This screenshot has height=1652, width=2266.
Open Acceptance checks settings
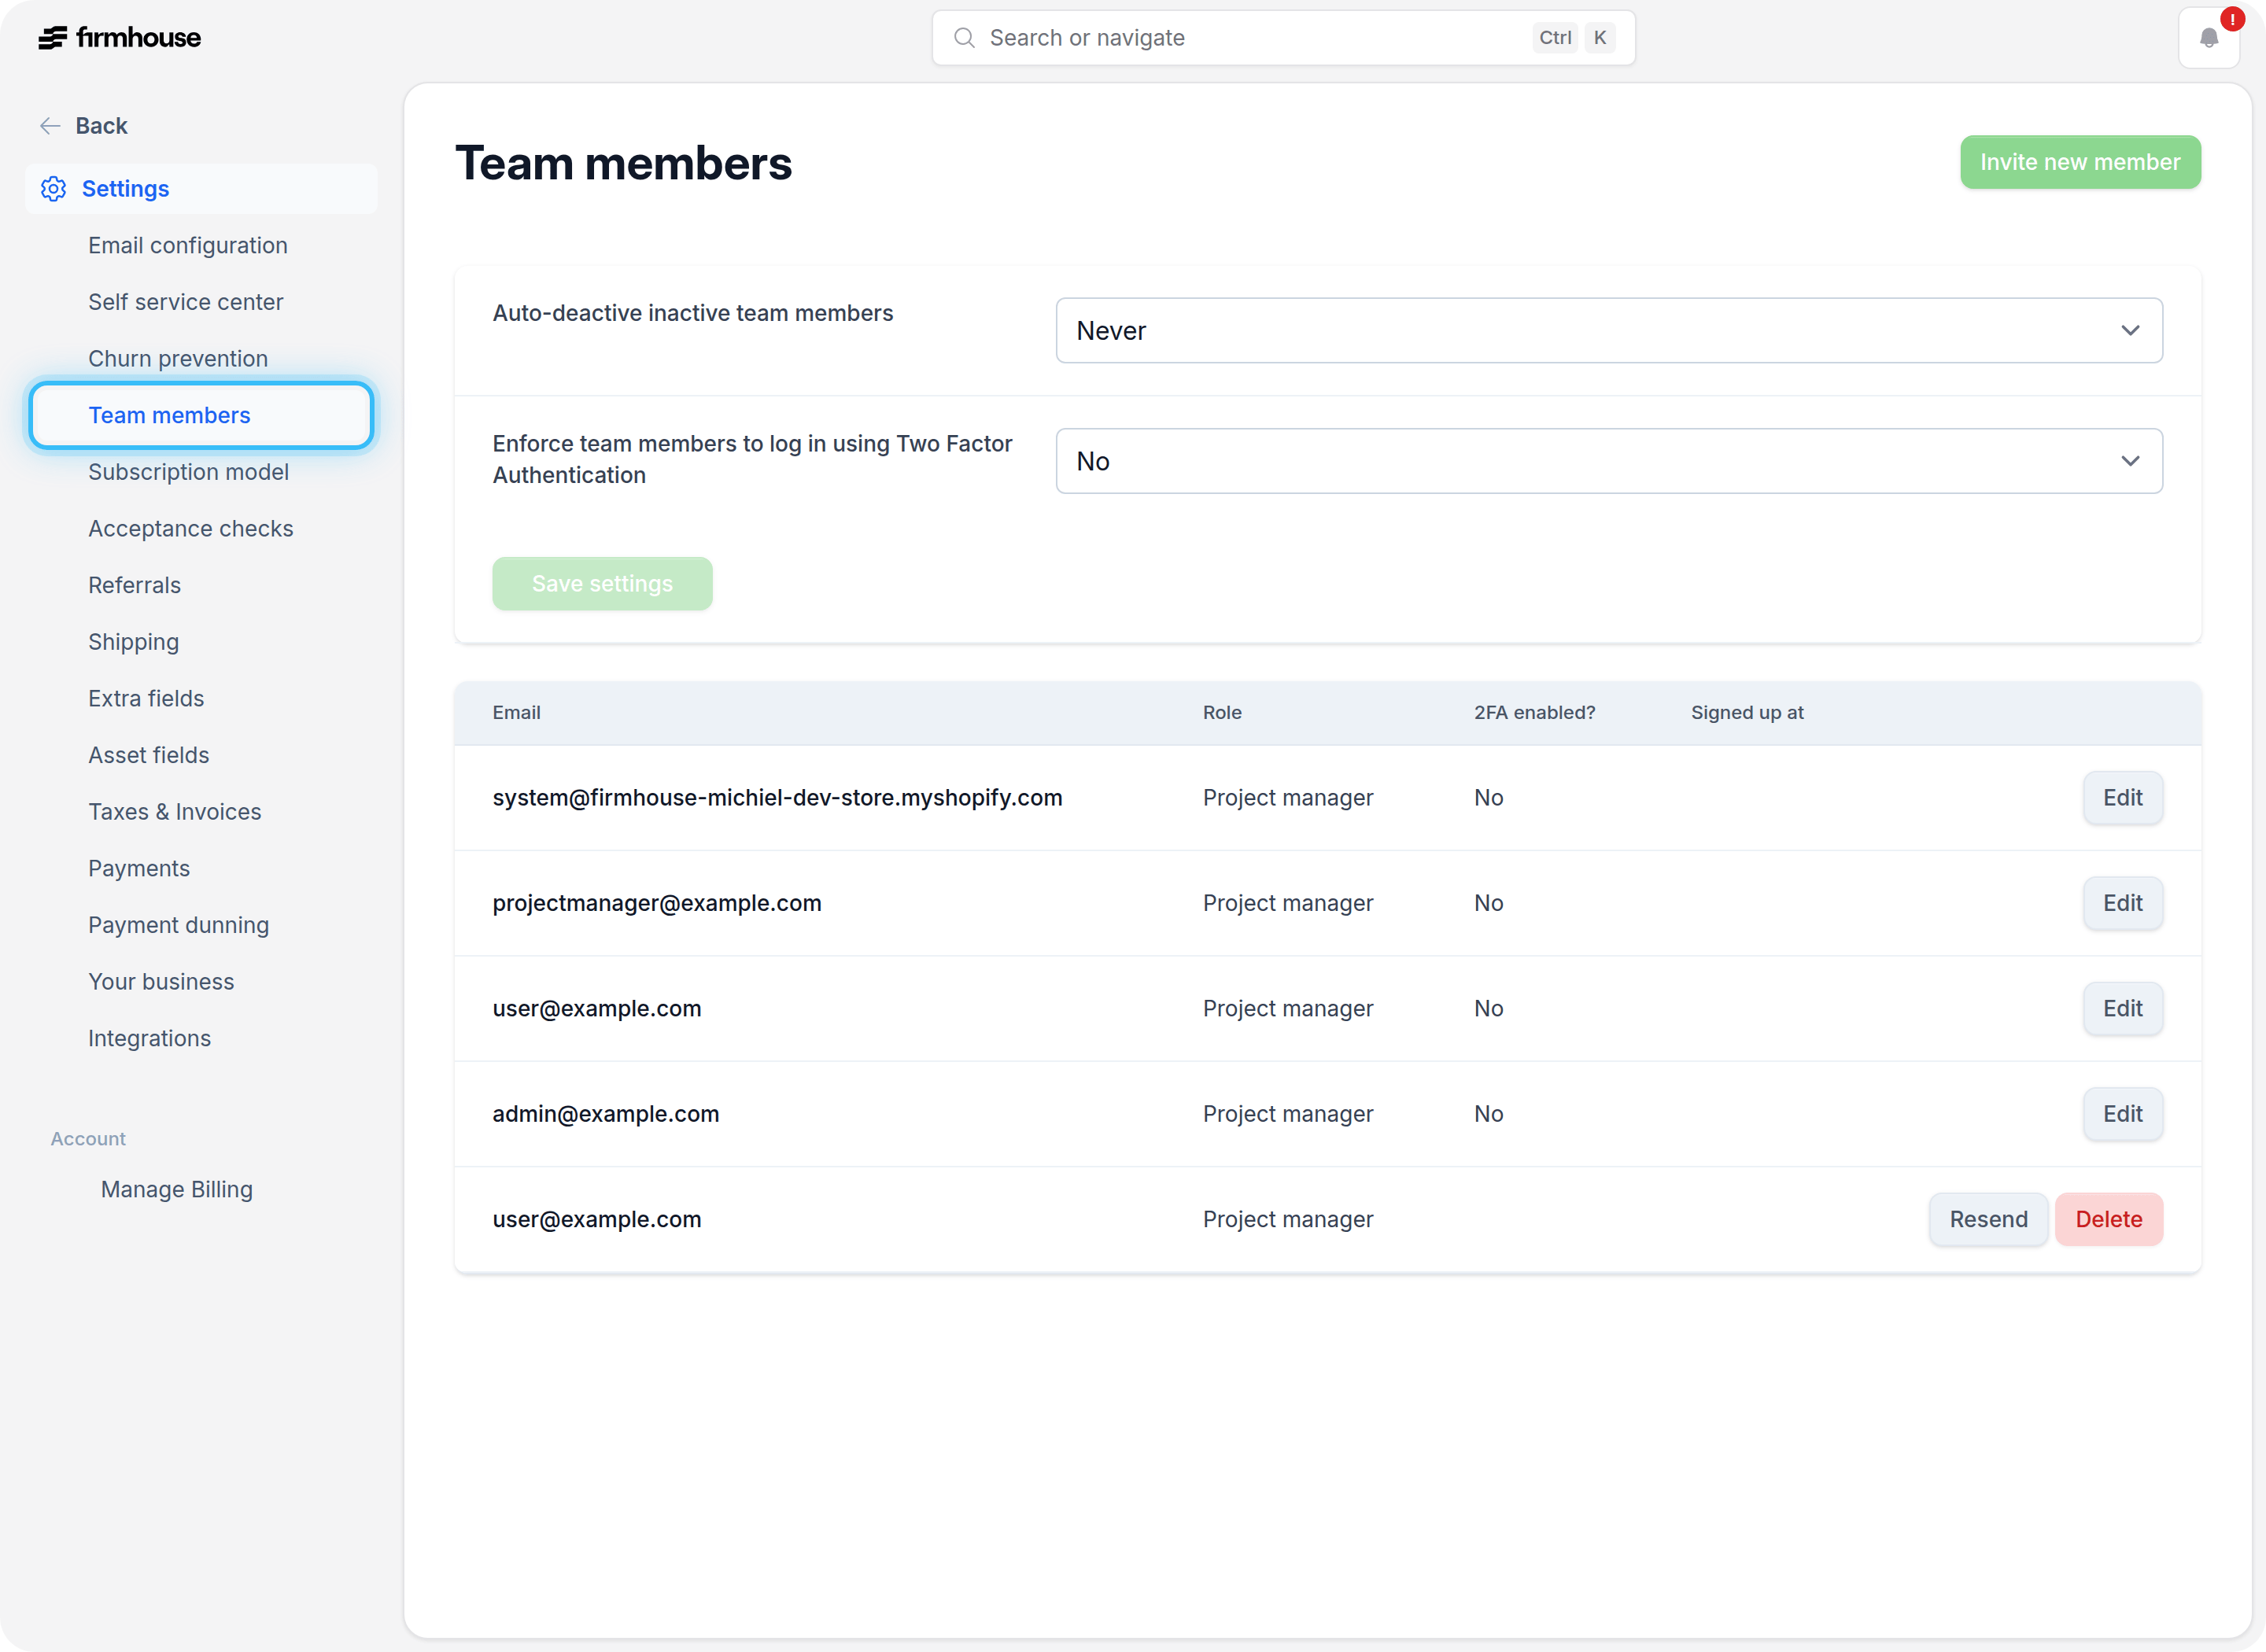click(x=191, y=529)
